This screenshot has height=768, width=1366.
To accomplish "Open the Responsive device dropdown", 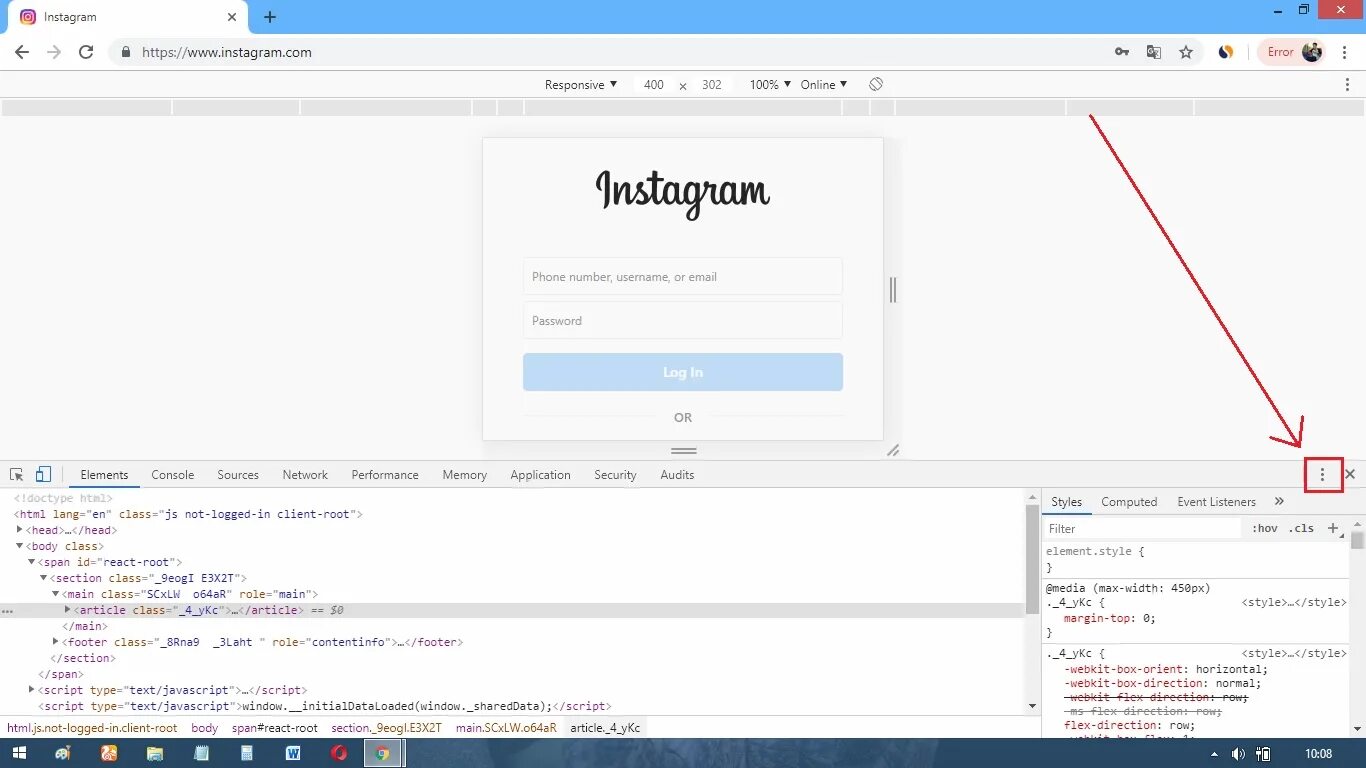I will click(581, 85).
